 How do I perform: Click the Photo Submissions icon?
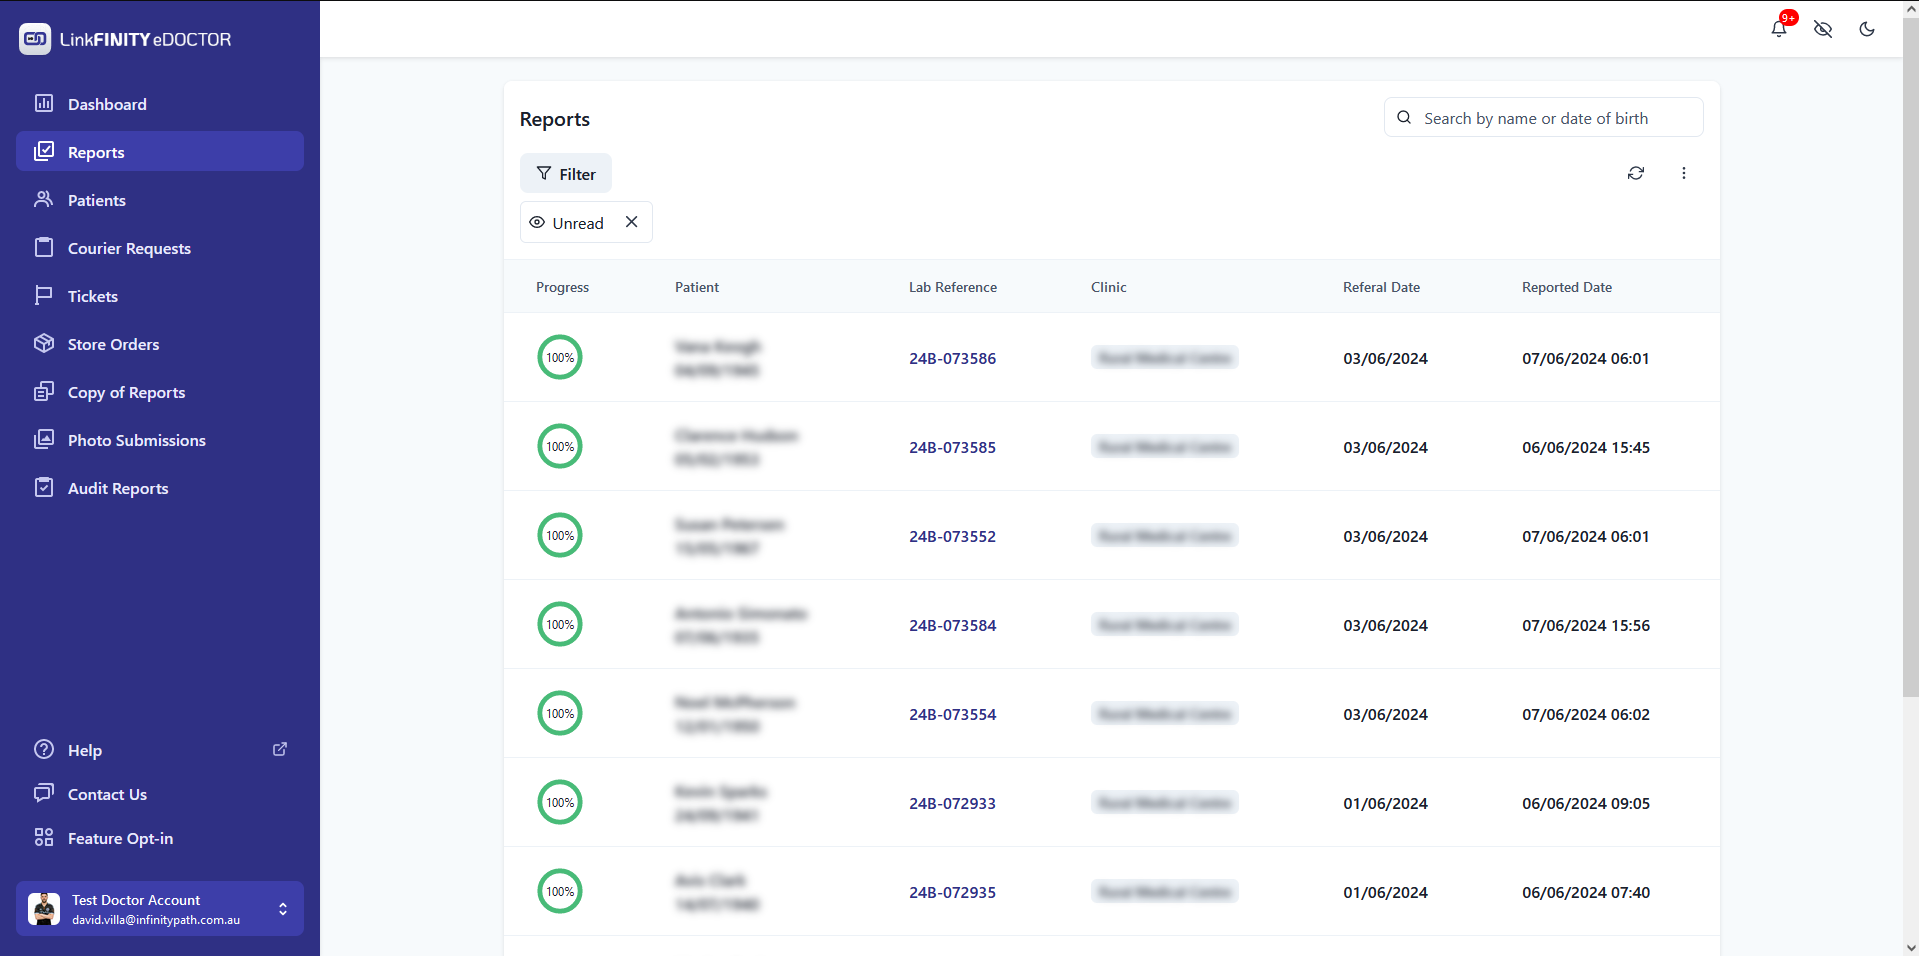(44, 439)
